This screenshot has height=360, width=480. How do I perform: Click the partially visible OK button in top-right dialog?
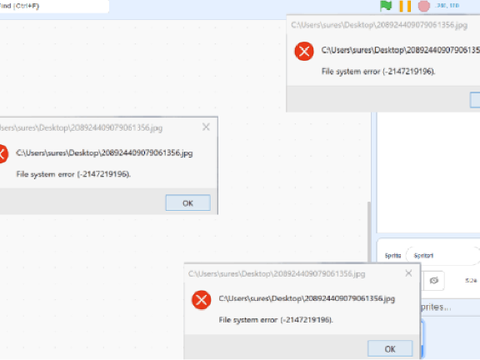point(475,100)
